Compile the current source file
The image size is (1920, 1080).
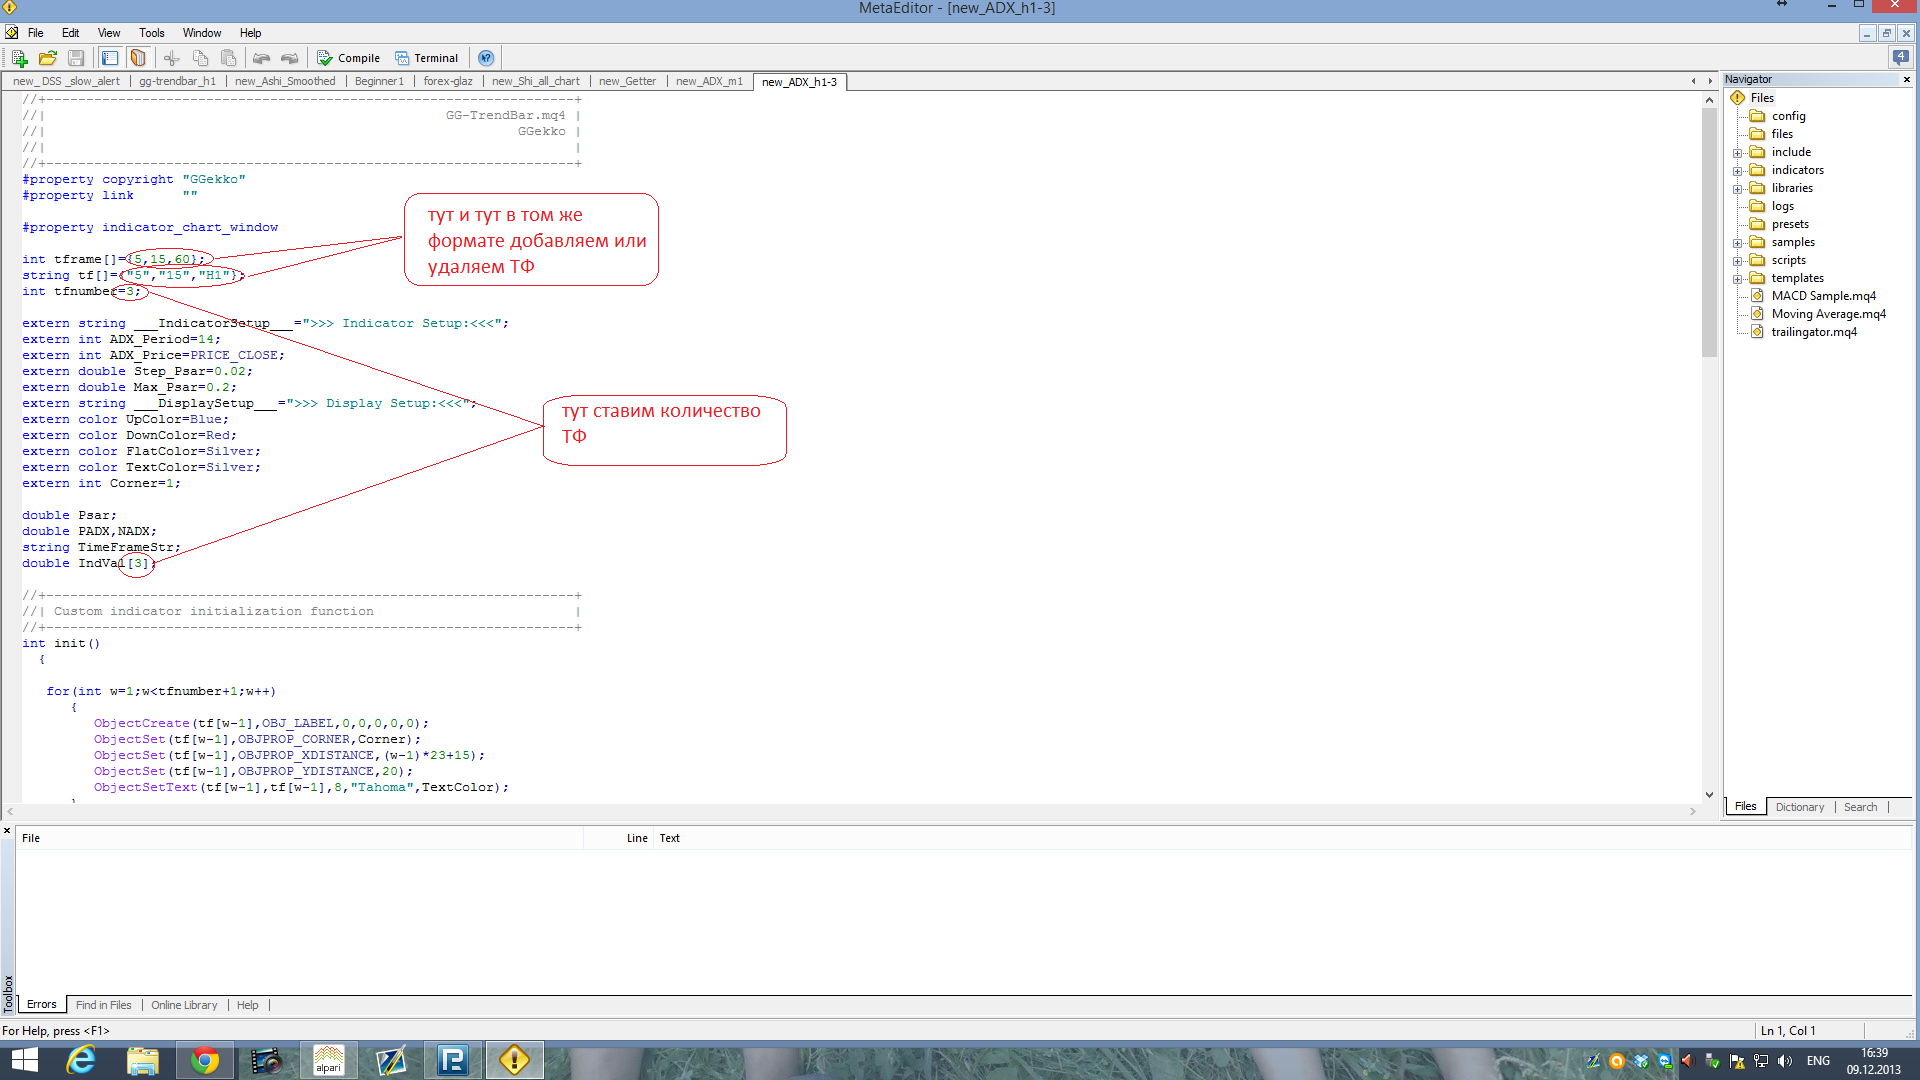click(348, 58)
